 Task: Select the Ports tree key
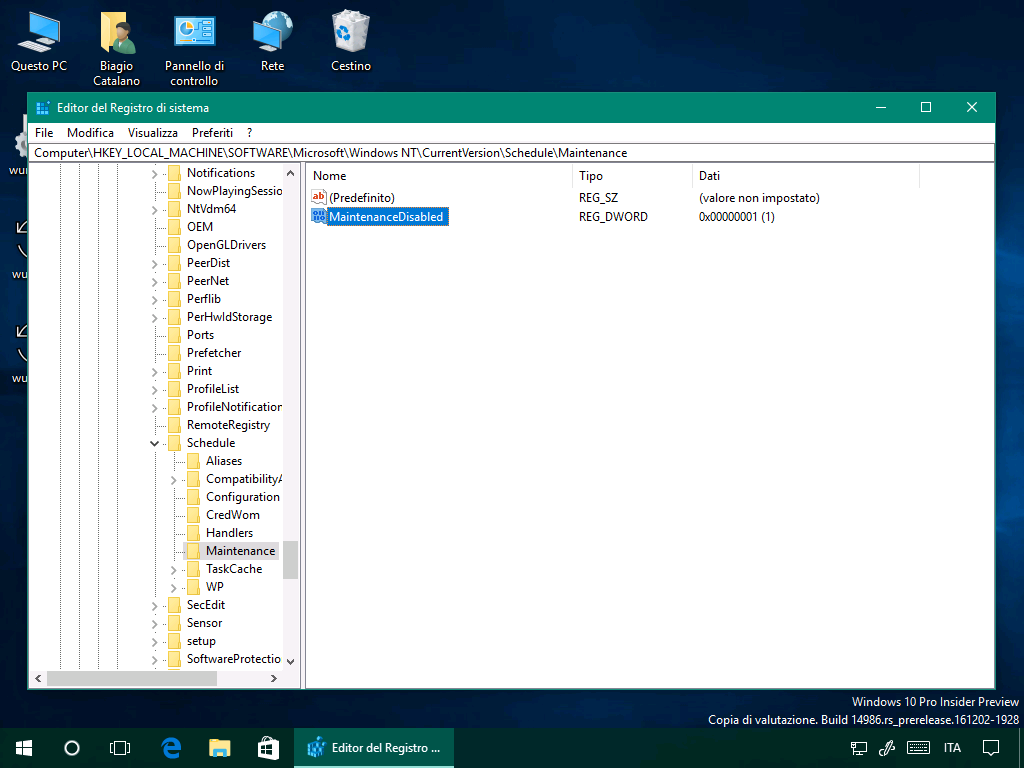point(200,335)
